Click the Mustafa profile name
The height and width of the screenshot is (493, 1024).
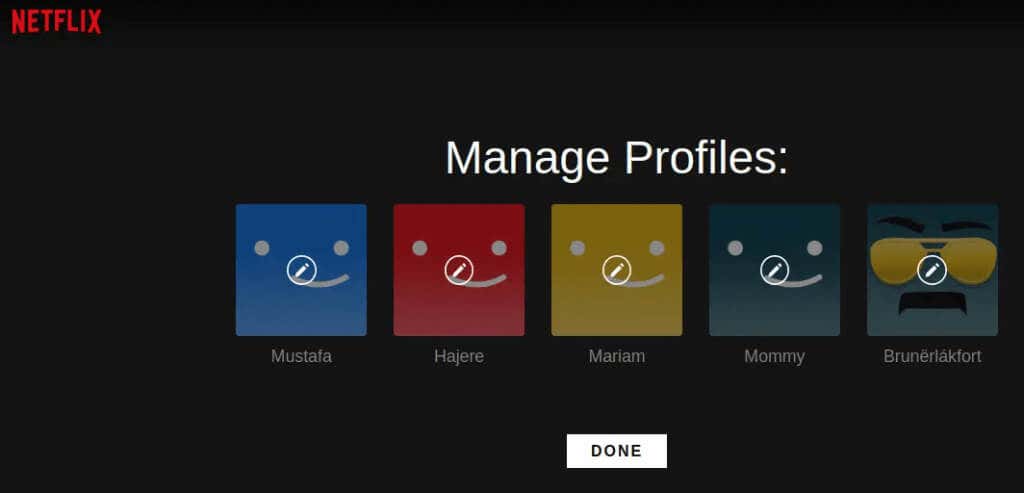[301, 357]
